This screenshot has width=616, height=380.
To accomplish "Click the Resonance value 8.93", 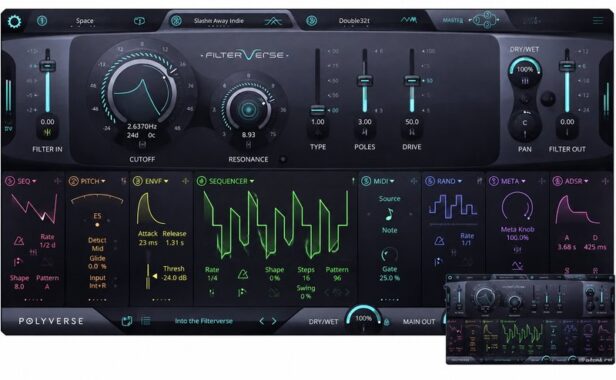I will [248, 135].
